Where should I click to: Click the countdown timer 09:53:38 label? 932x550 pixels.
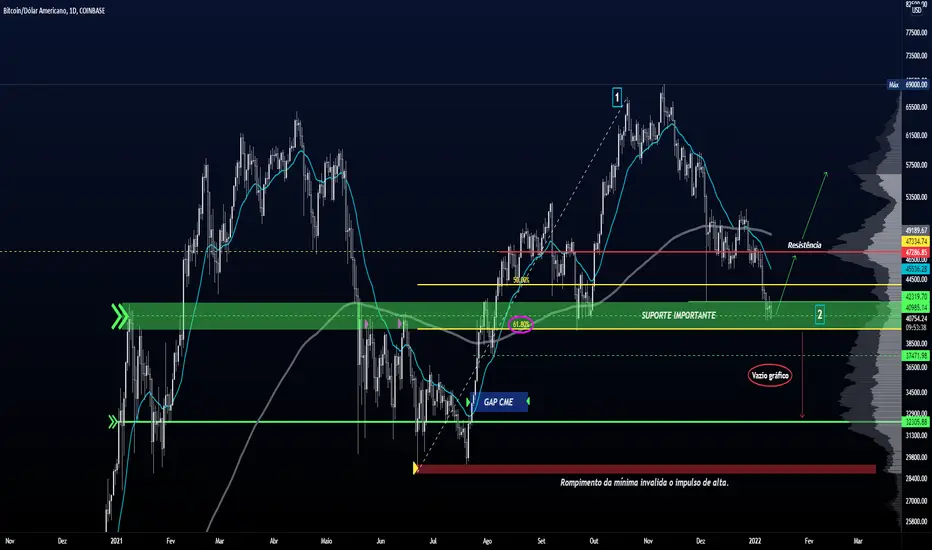click(x=916, y=328)
